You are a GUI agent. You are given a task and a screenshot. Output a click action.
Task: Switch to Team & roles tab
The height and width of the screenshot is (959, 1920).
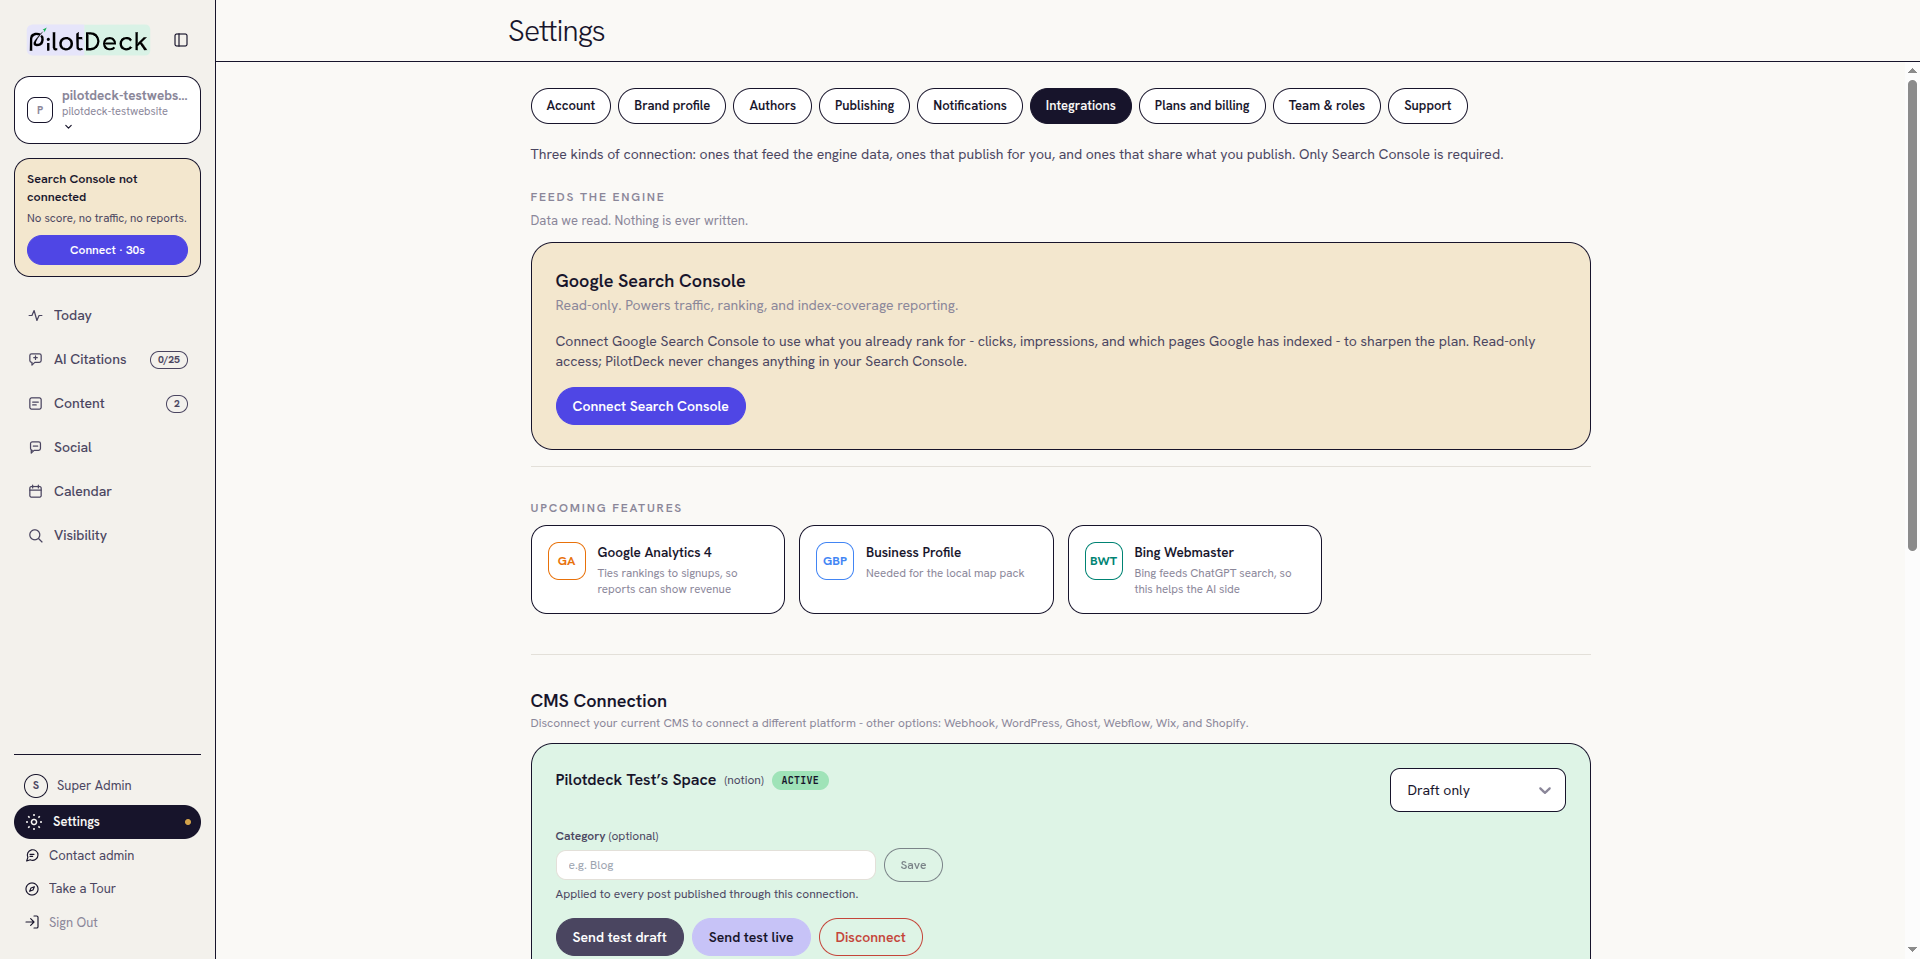tap(1326, 106)
